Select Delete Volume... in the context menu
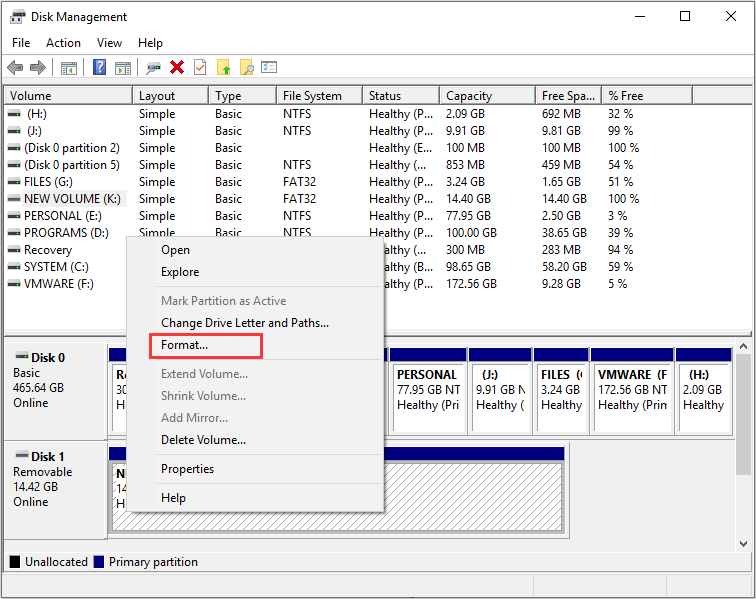The height and width of the screenshot is (599, 756). [x=203, y=440]
